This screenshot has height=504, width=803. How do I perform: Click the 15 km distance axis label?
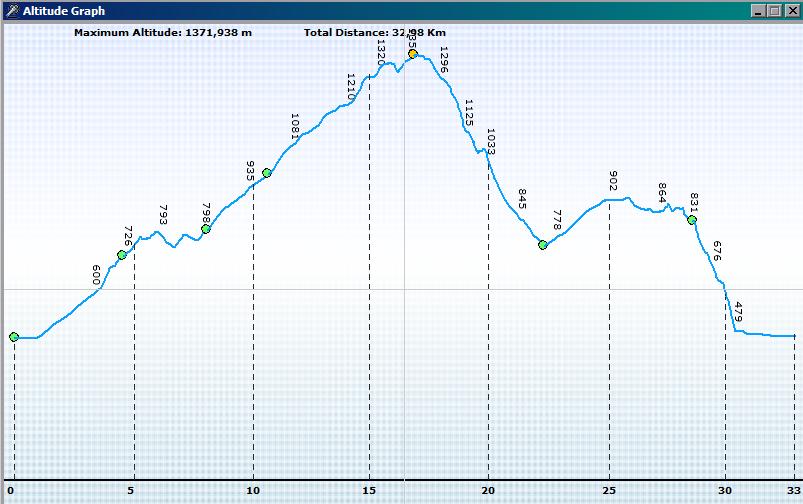pyautogui.click(x=369, y=491)
